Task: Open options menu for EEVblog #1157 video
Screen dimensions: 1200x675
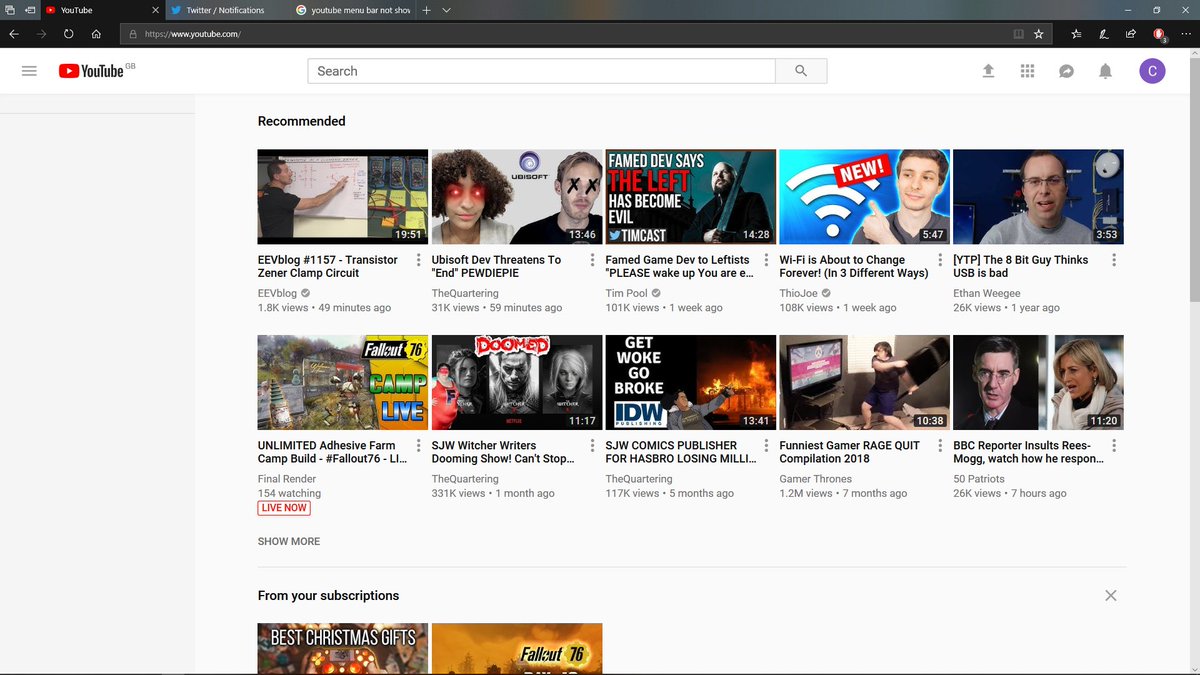Action: click(419, 260)
